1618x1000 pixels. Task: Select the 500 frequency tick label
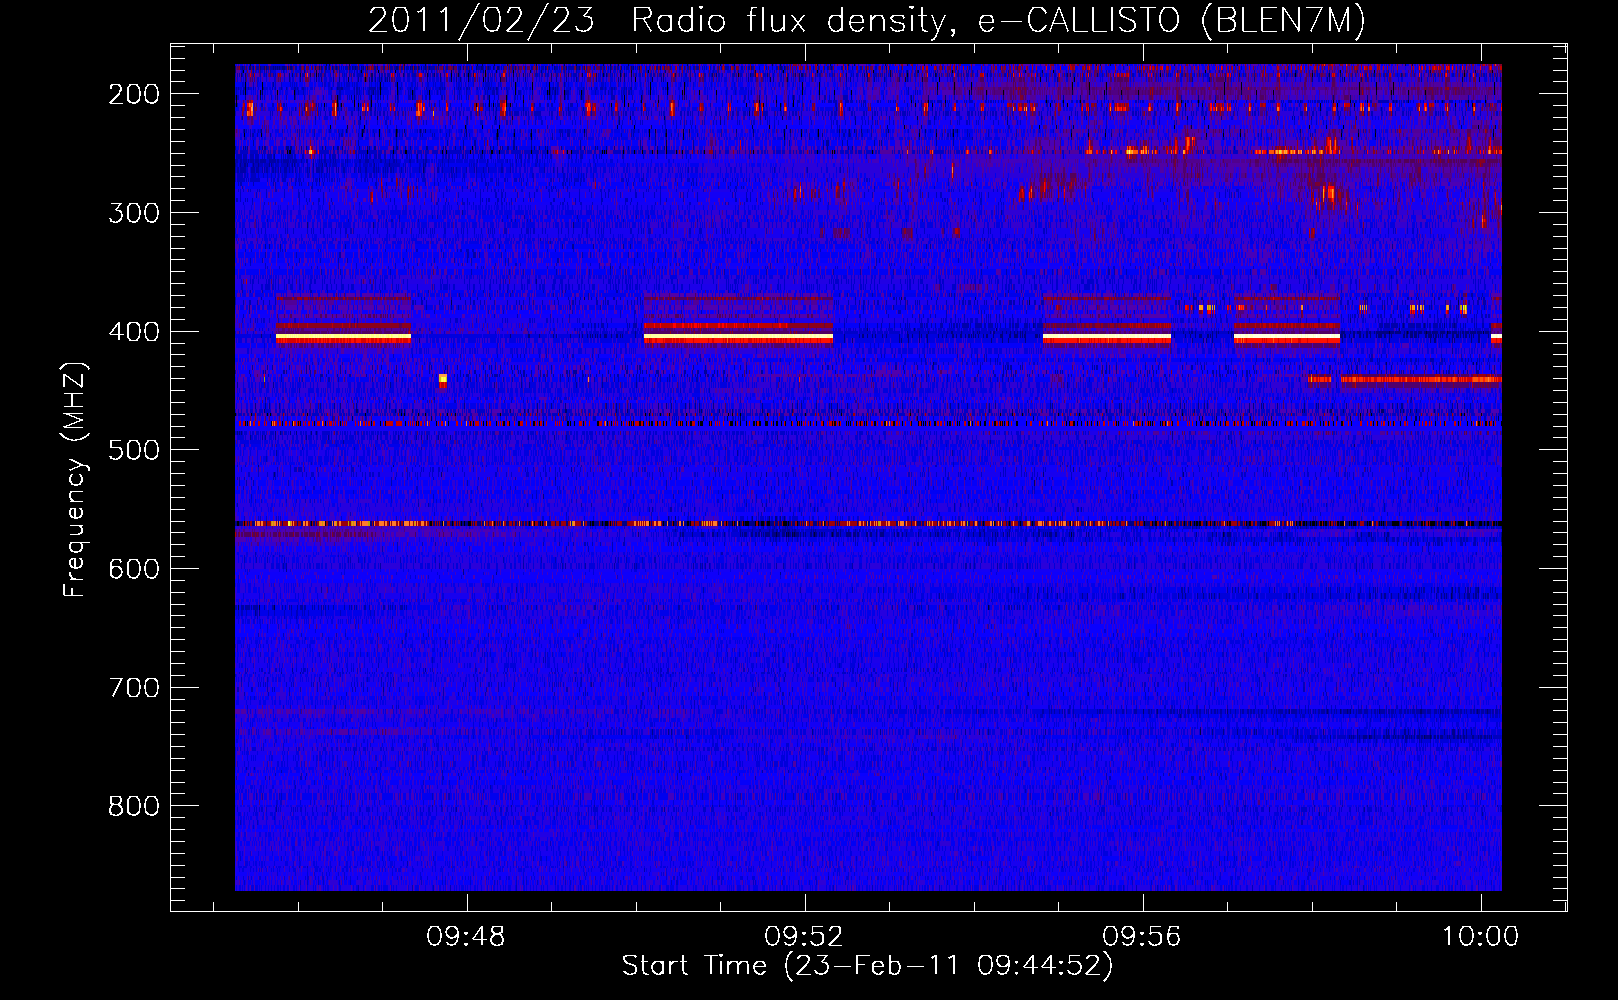pos(134,450)
